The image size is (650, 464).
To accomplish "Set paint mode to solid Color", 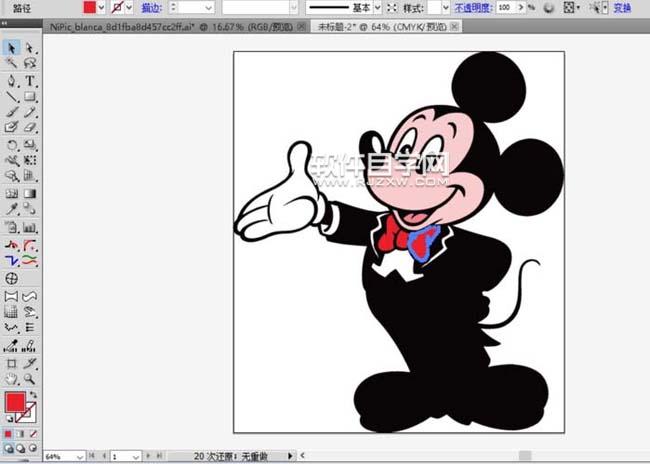I will coord(8,434).
